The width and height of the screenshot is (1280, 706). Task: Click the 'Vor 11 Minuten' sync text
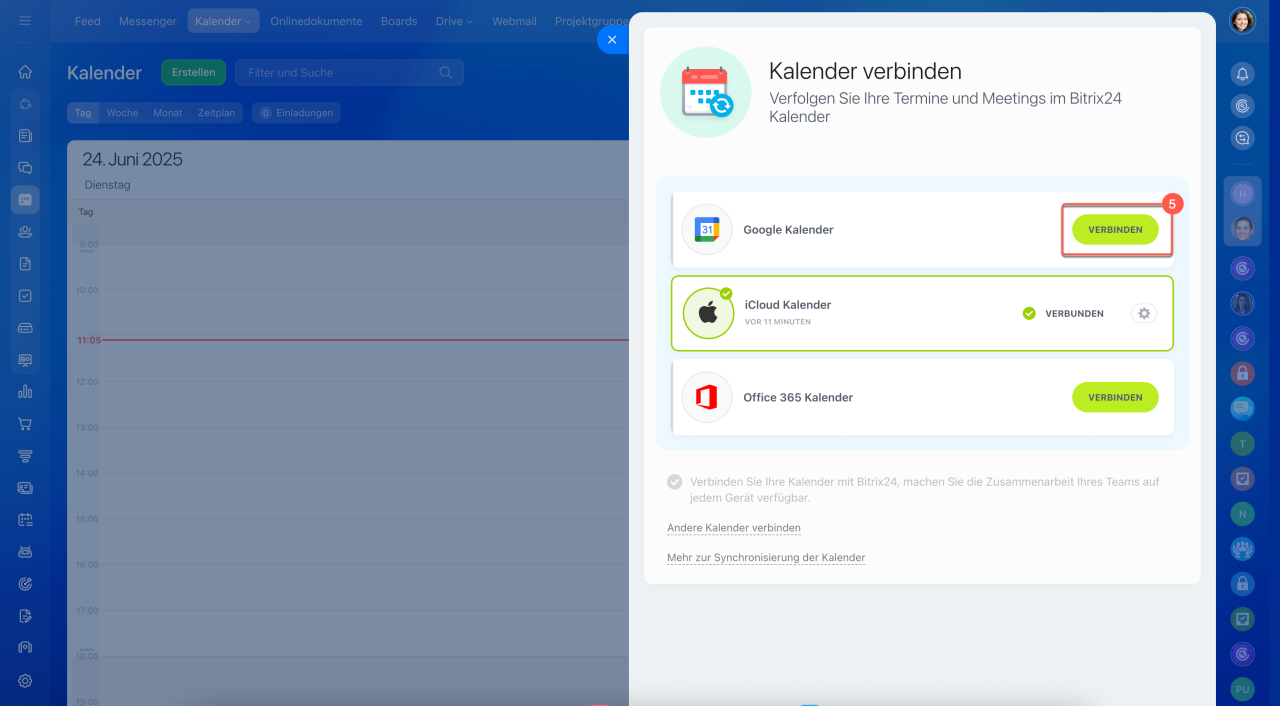click(x=778, y=322)
